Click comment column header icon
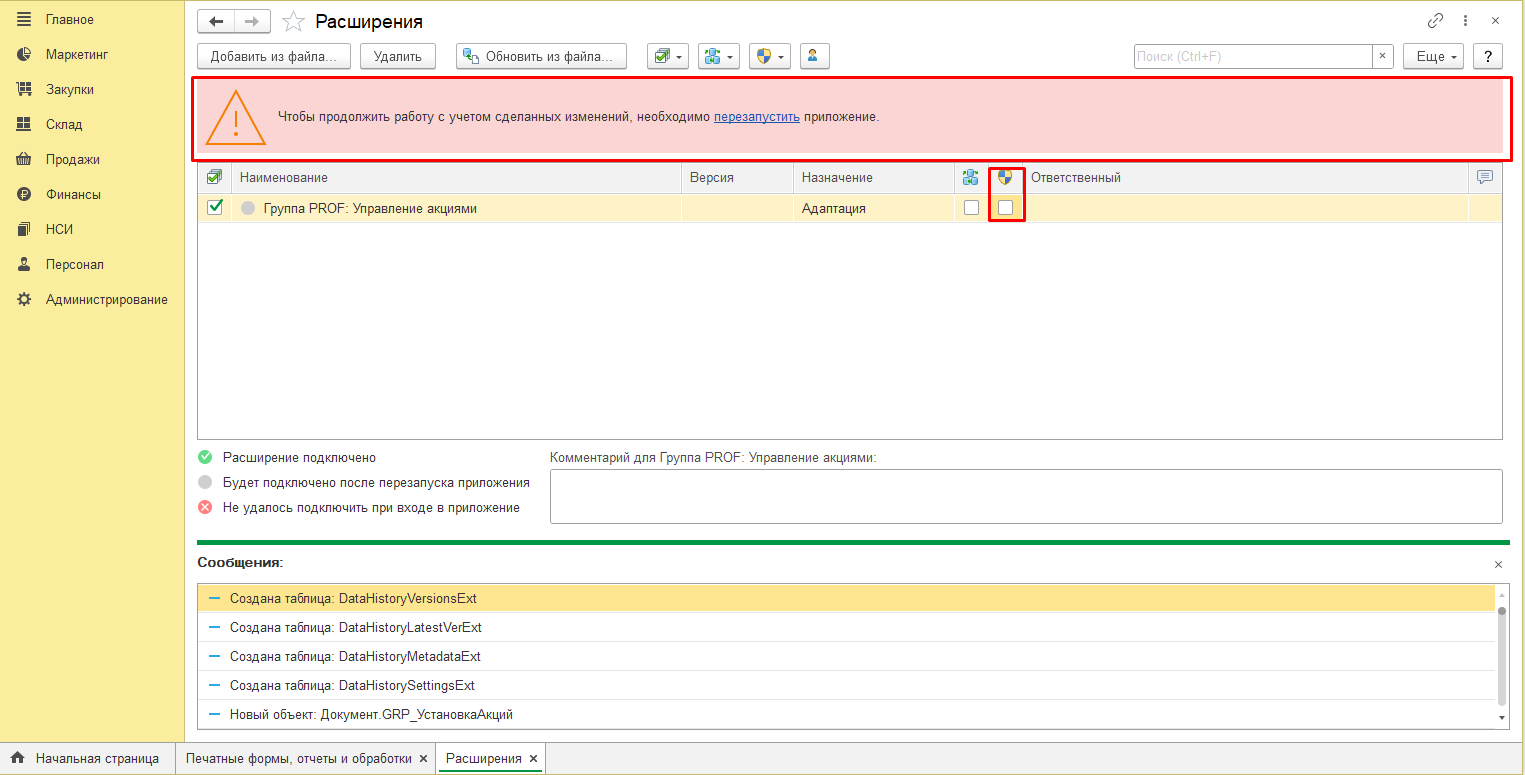 (x=1485, y=177)
